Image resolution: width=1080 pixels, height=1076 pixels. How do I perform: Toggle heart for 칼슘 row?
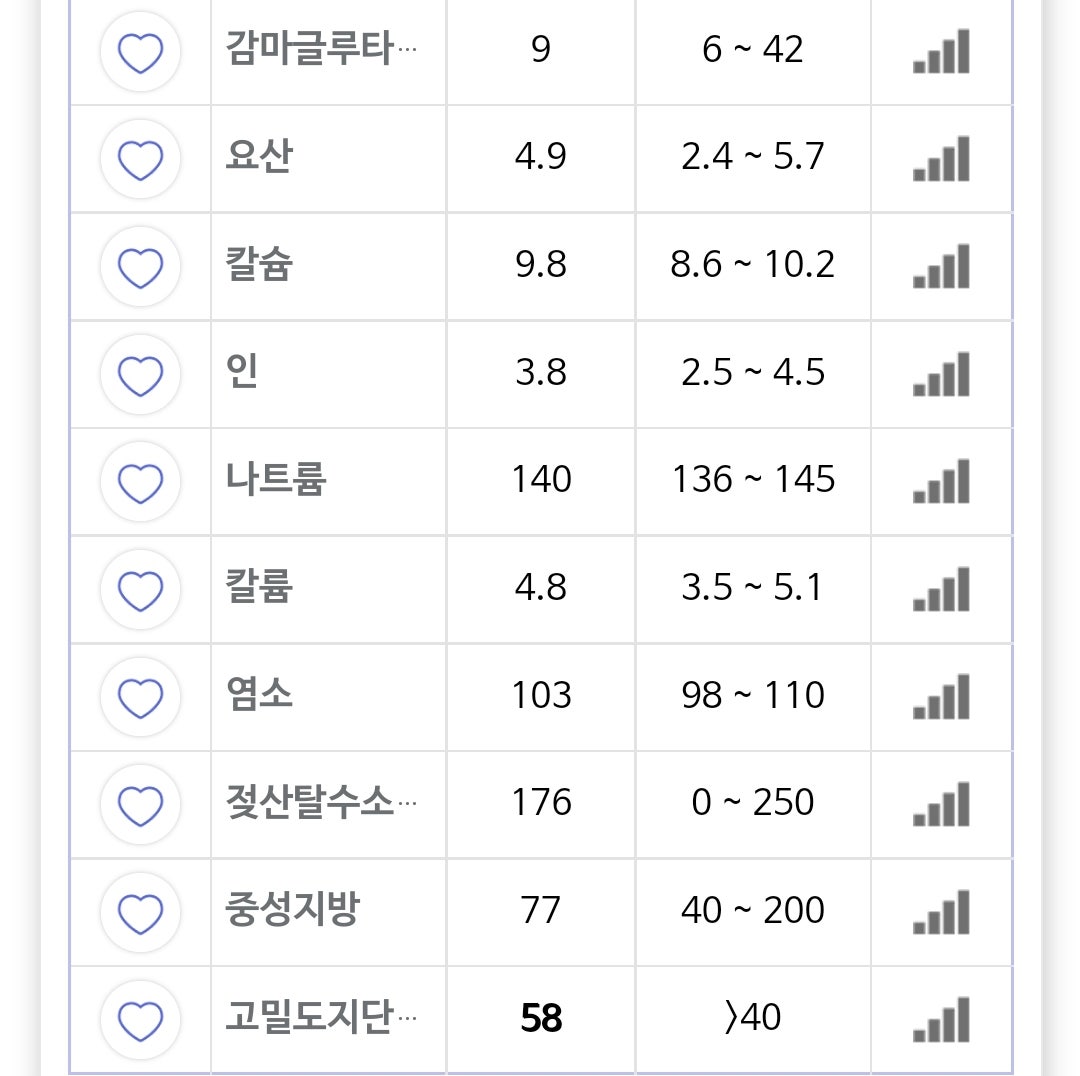tap(141, 267)
